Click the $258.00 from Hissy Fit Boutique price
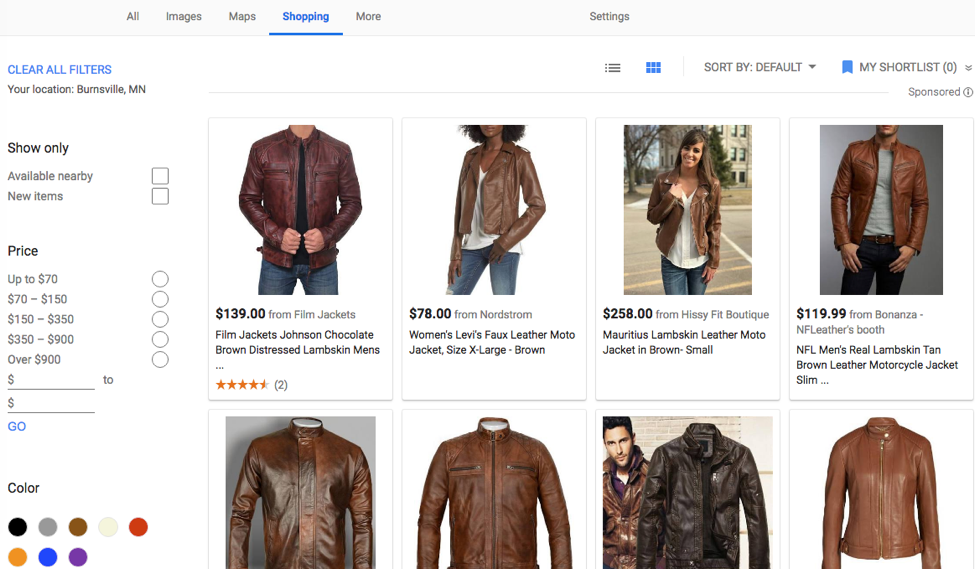This screenshot has width=975, height=569. [686, 314]
